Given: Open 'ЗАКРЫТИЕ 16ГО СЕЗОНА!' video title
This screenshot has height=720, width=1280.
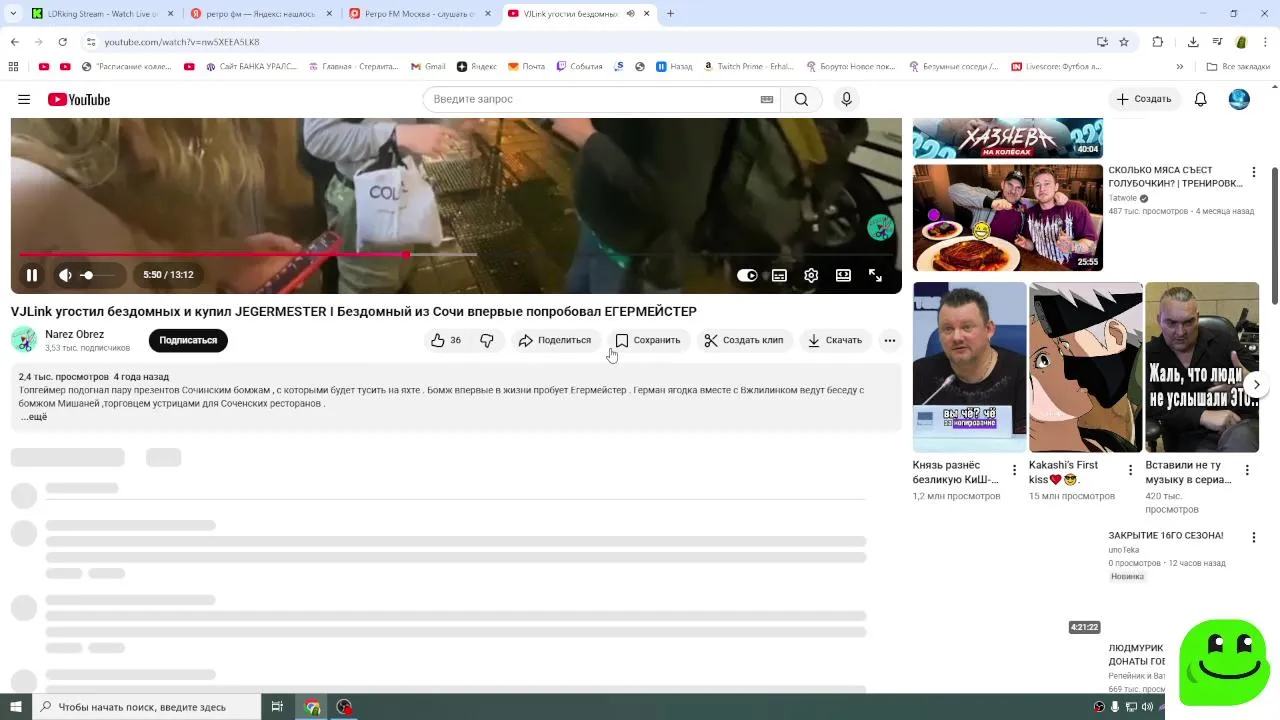Looking at the screenshot, I should [x=1165, y=536].
